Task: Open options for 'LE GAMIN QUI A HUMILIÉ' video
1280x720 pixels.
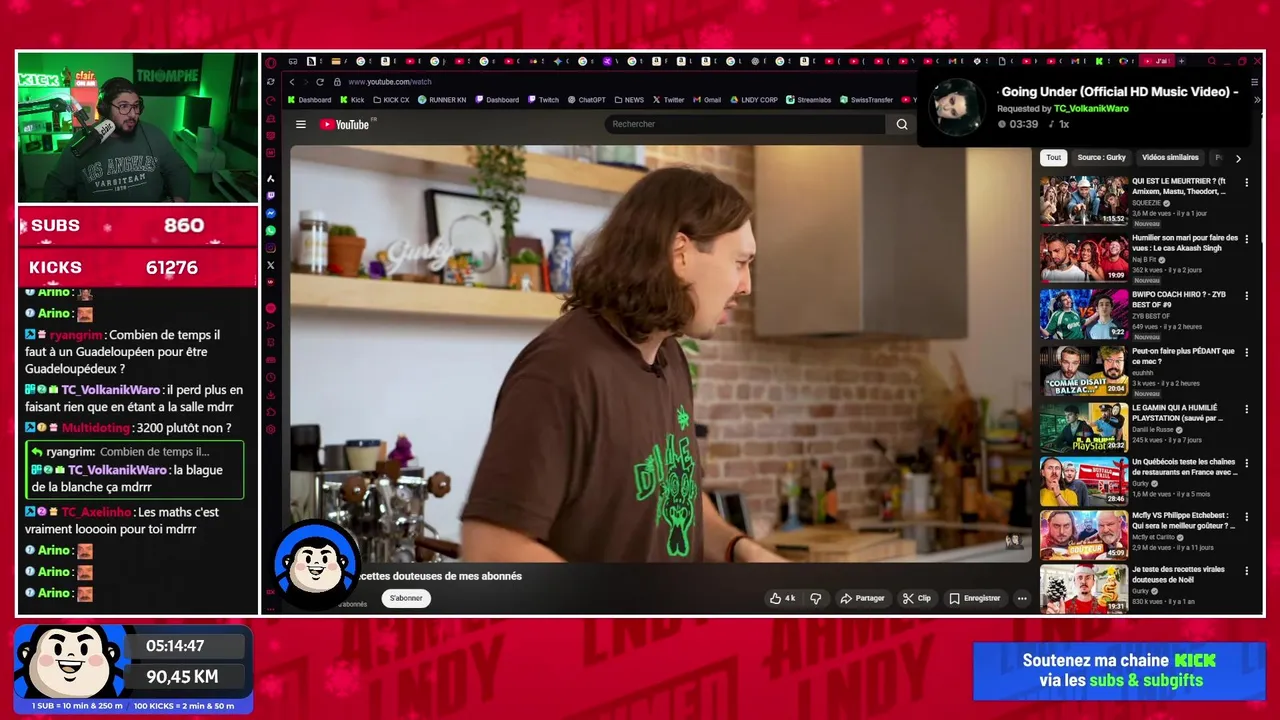Action: click(x=1246, y=410)
